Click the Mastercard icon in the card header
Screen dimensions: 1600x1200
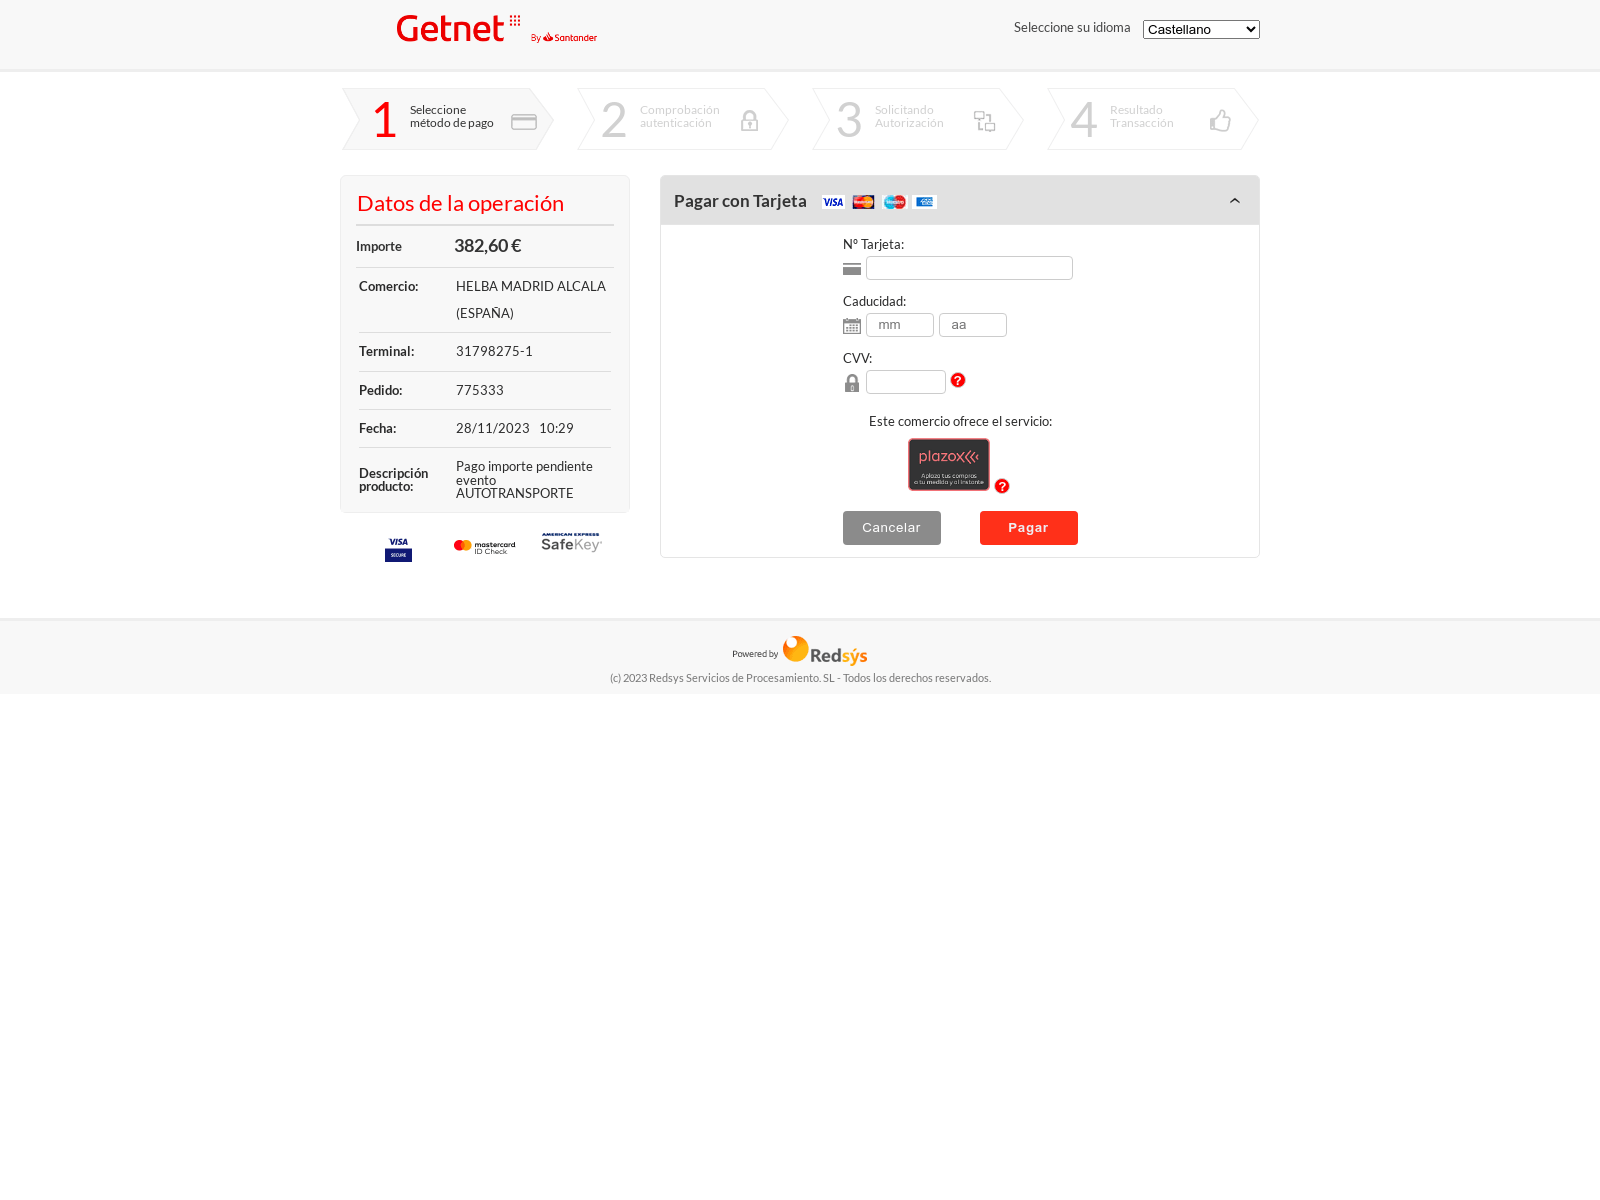863,202
